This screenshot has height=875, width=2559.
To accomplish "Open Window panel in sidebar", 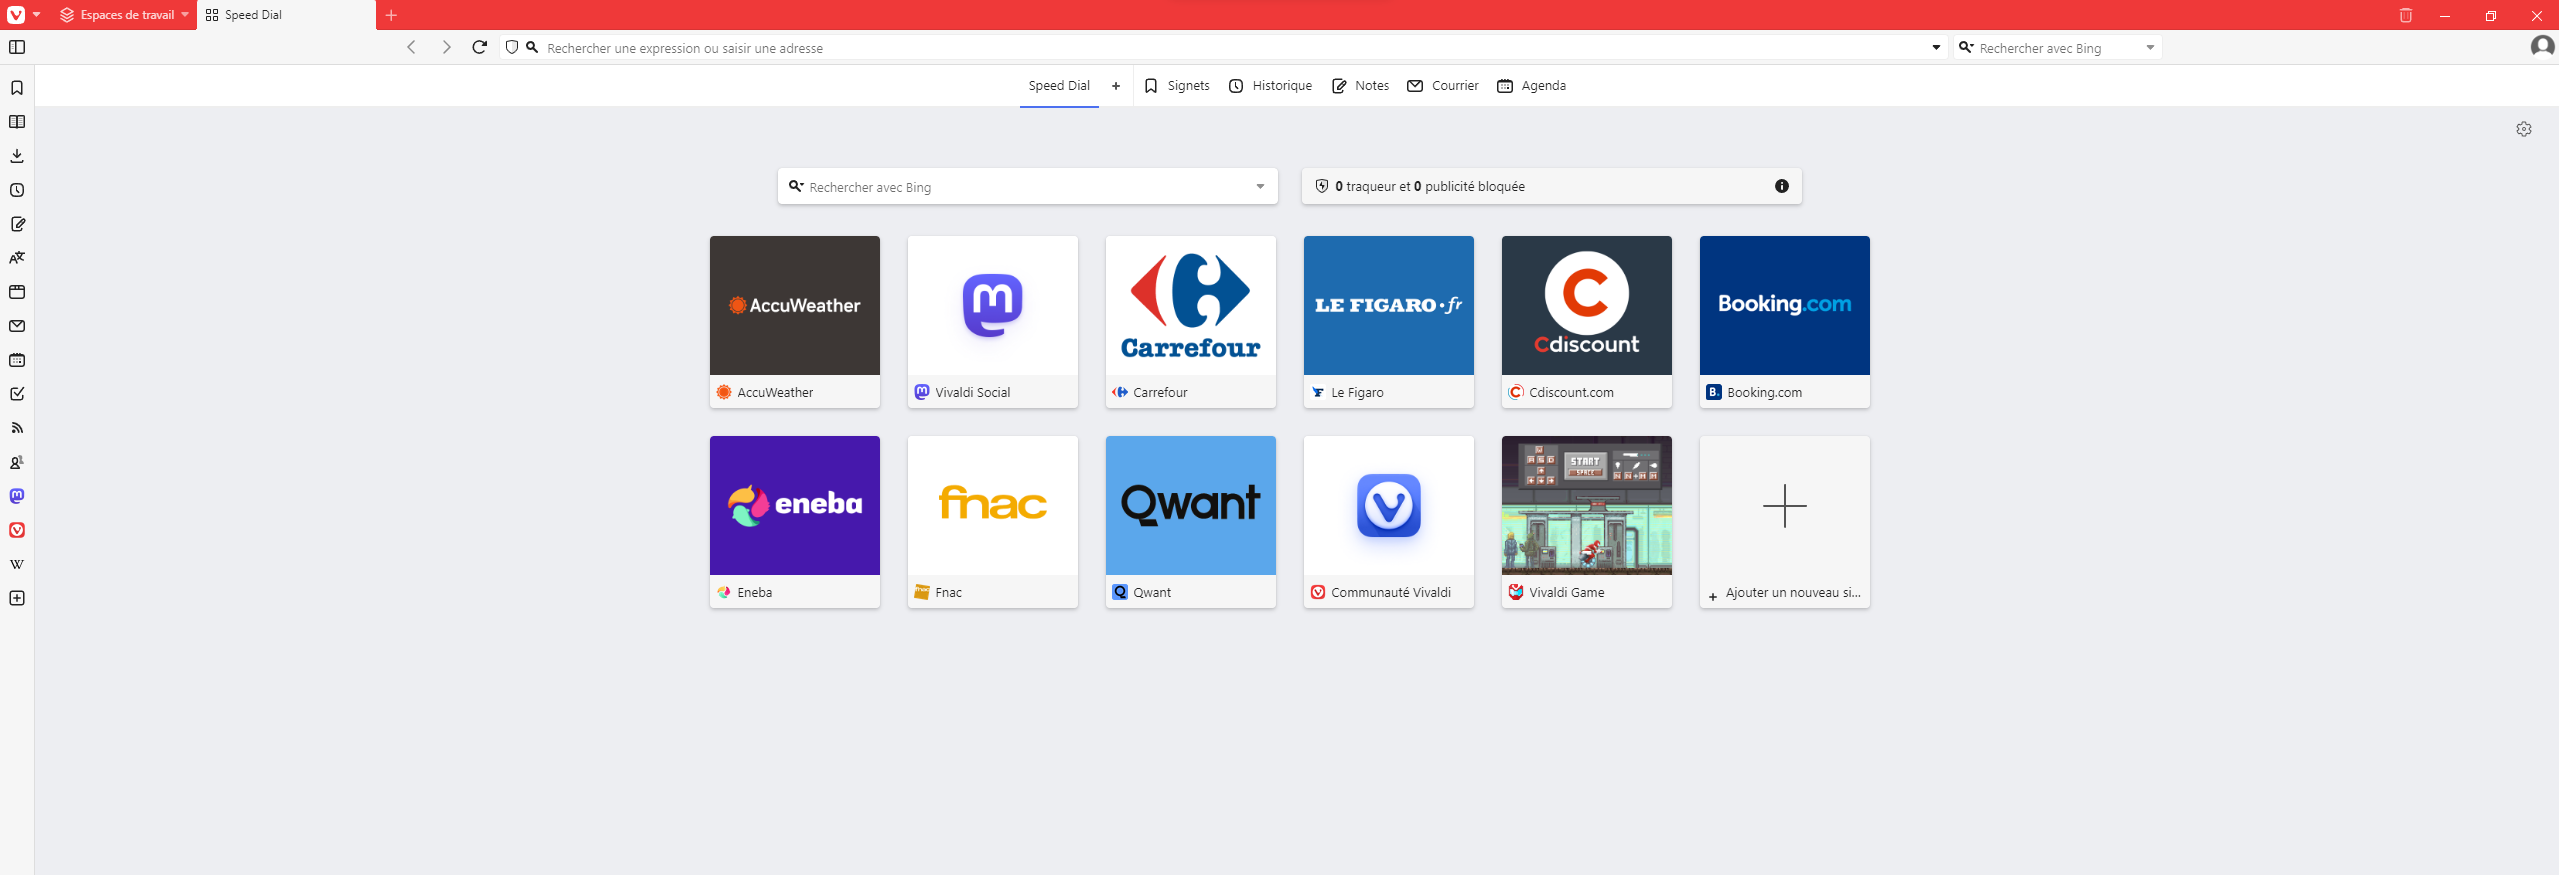I will [17, 292].
